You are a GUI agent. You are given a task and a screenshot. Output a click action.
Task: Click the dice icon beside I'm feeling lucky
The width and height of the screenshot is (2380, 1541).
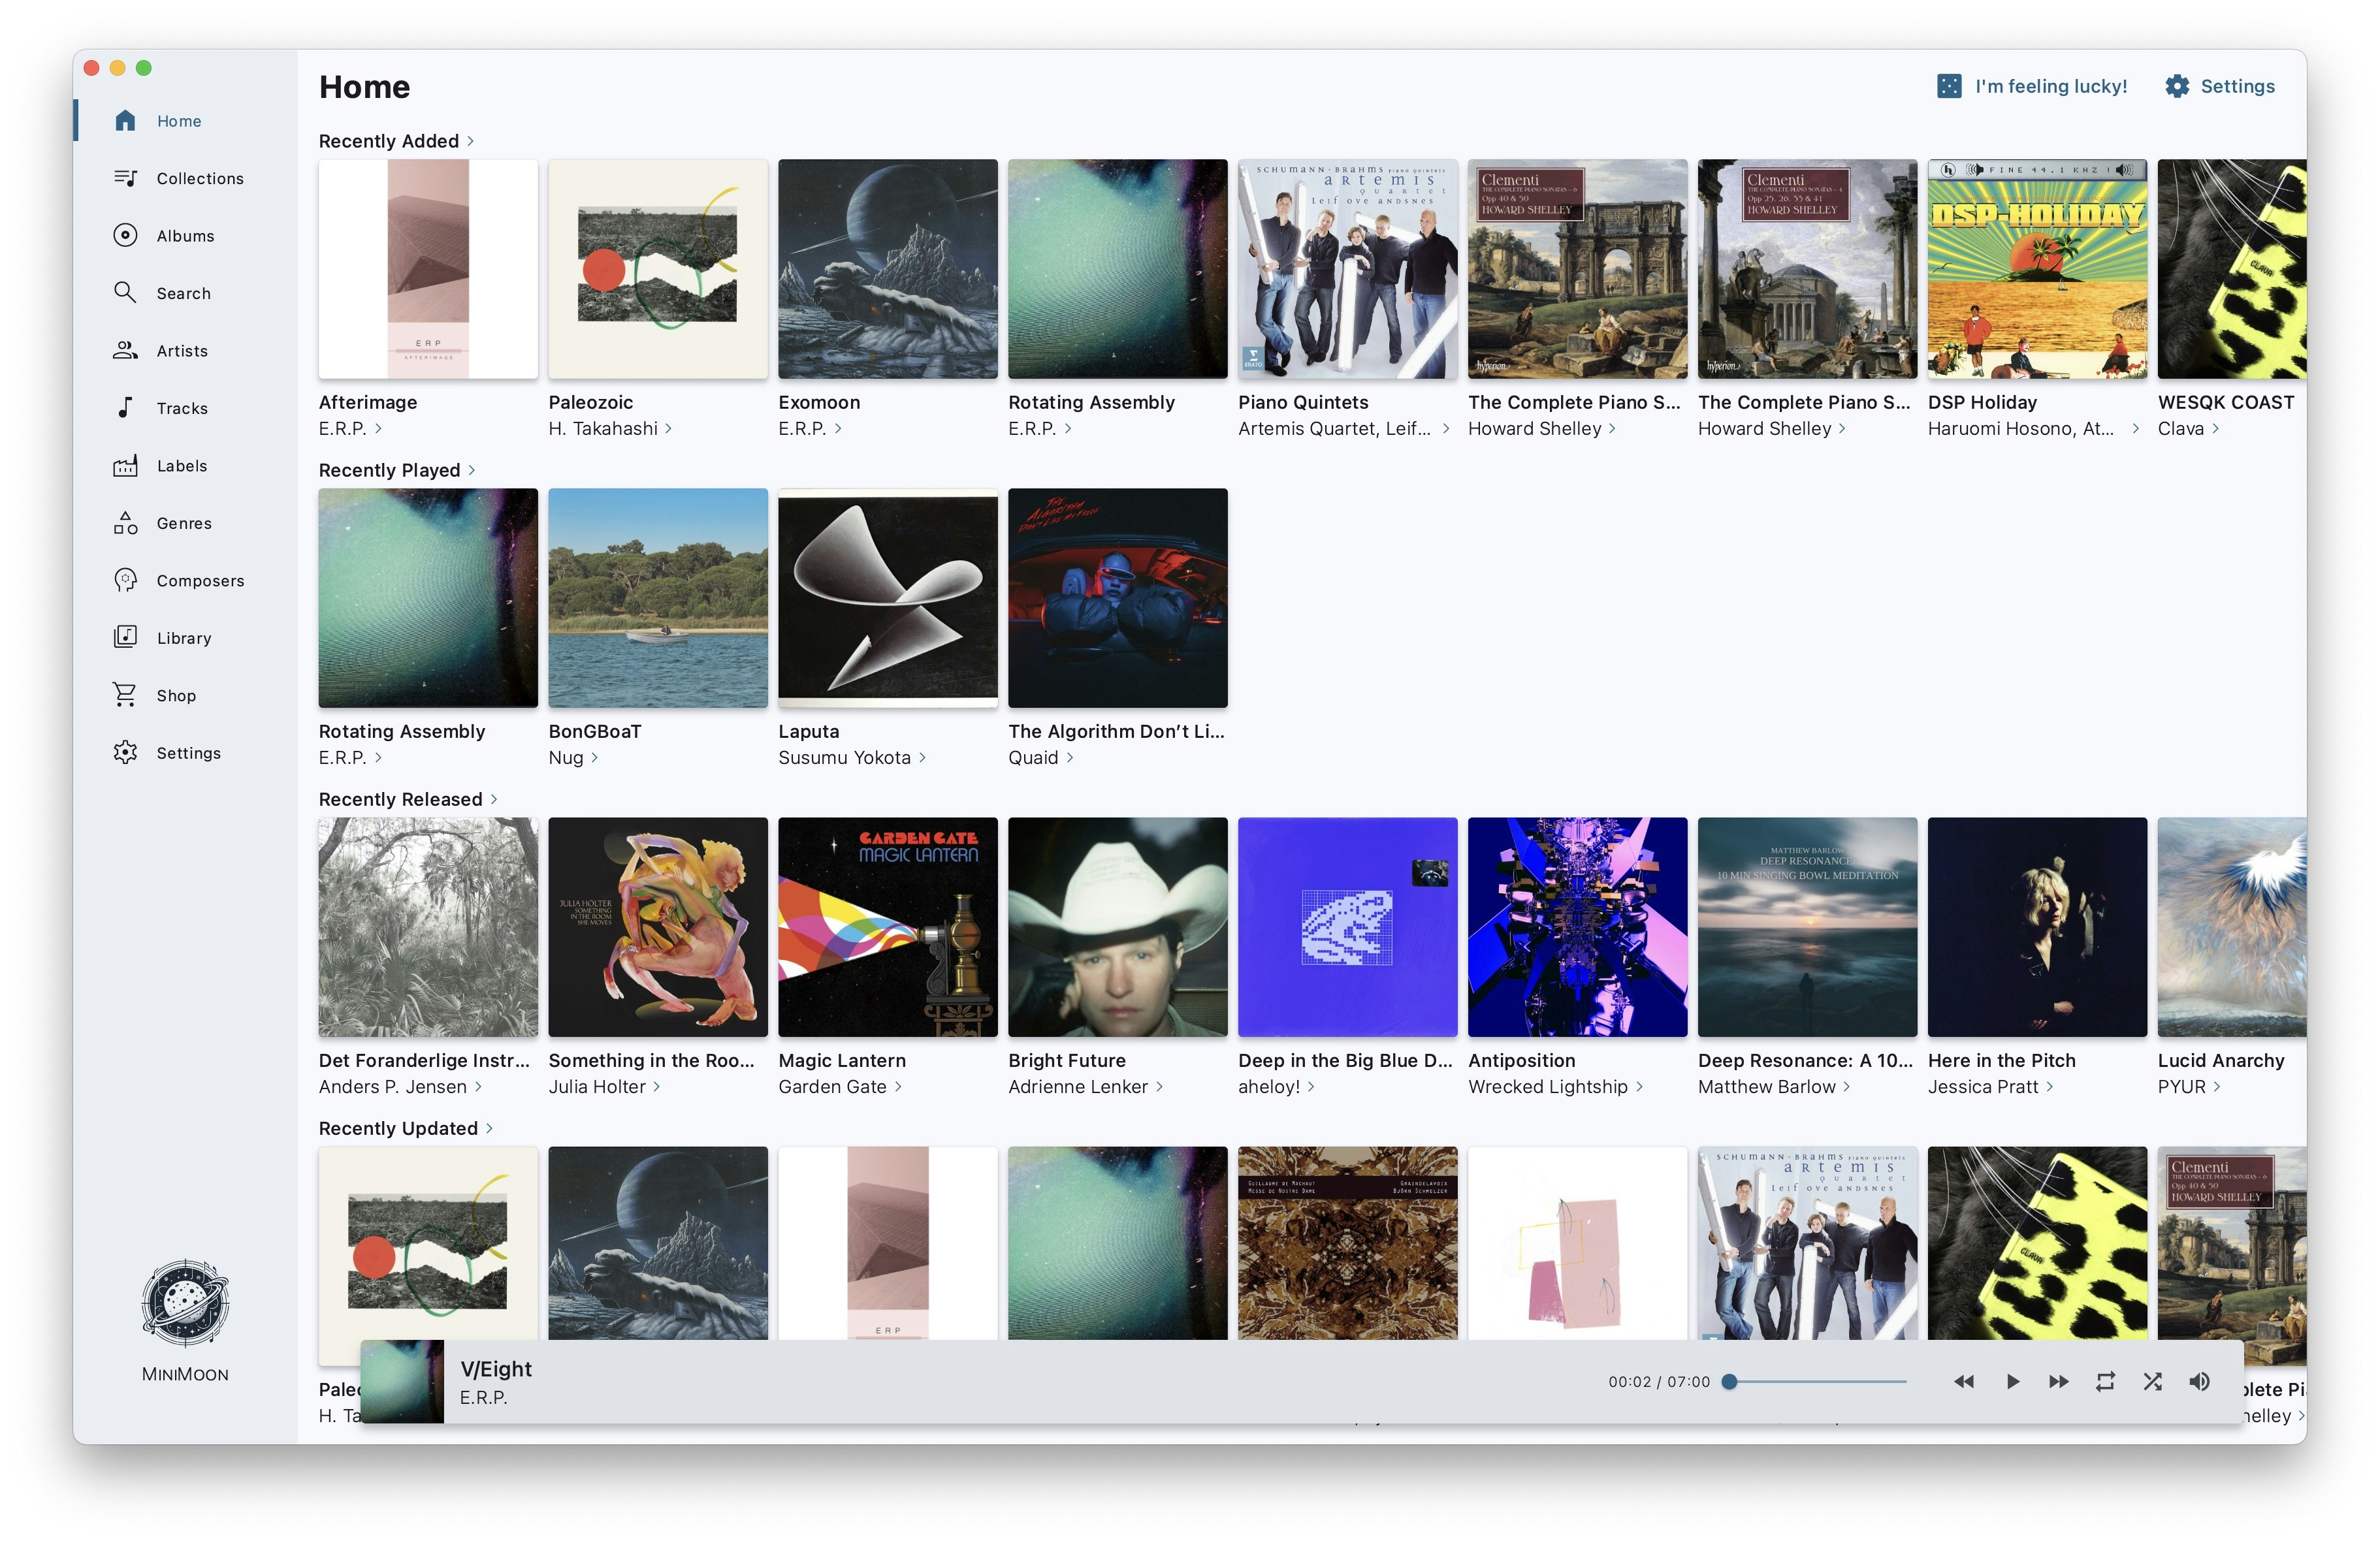tap(1949, 87)
